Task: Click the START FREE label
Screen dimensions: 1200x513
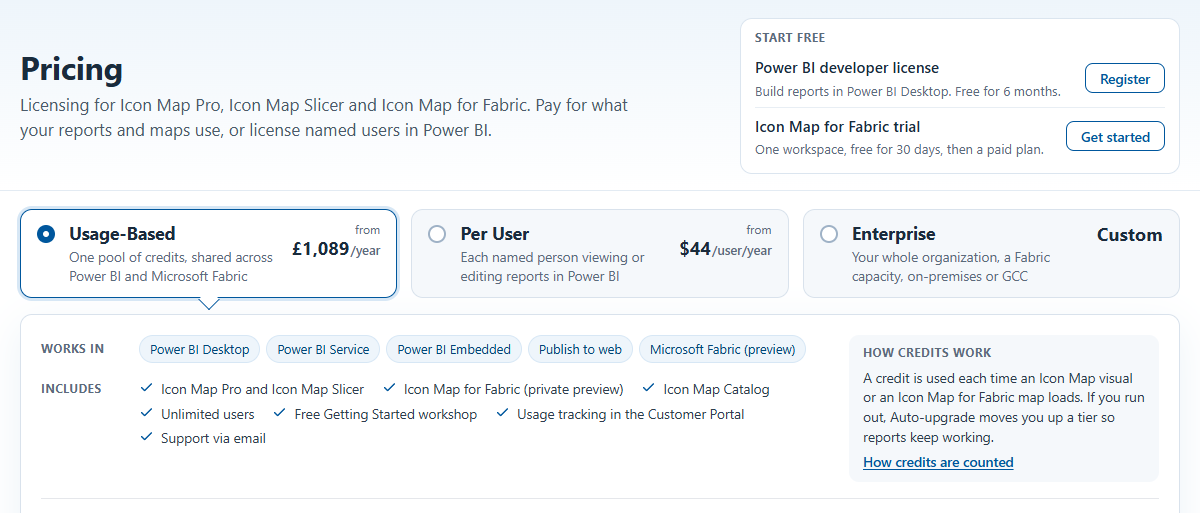Action: coord(790,38)
